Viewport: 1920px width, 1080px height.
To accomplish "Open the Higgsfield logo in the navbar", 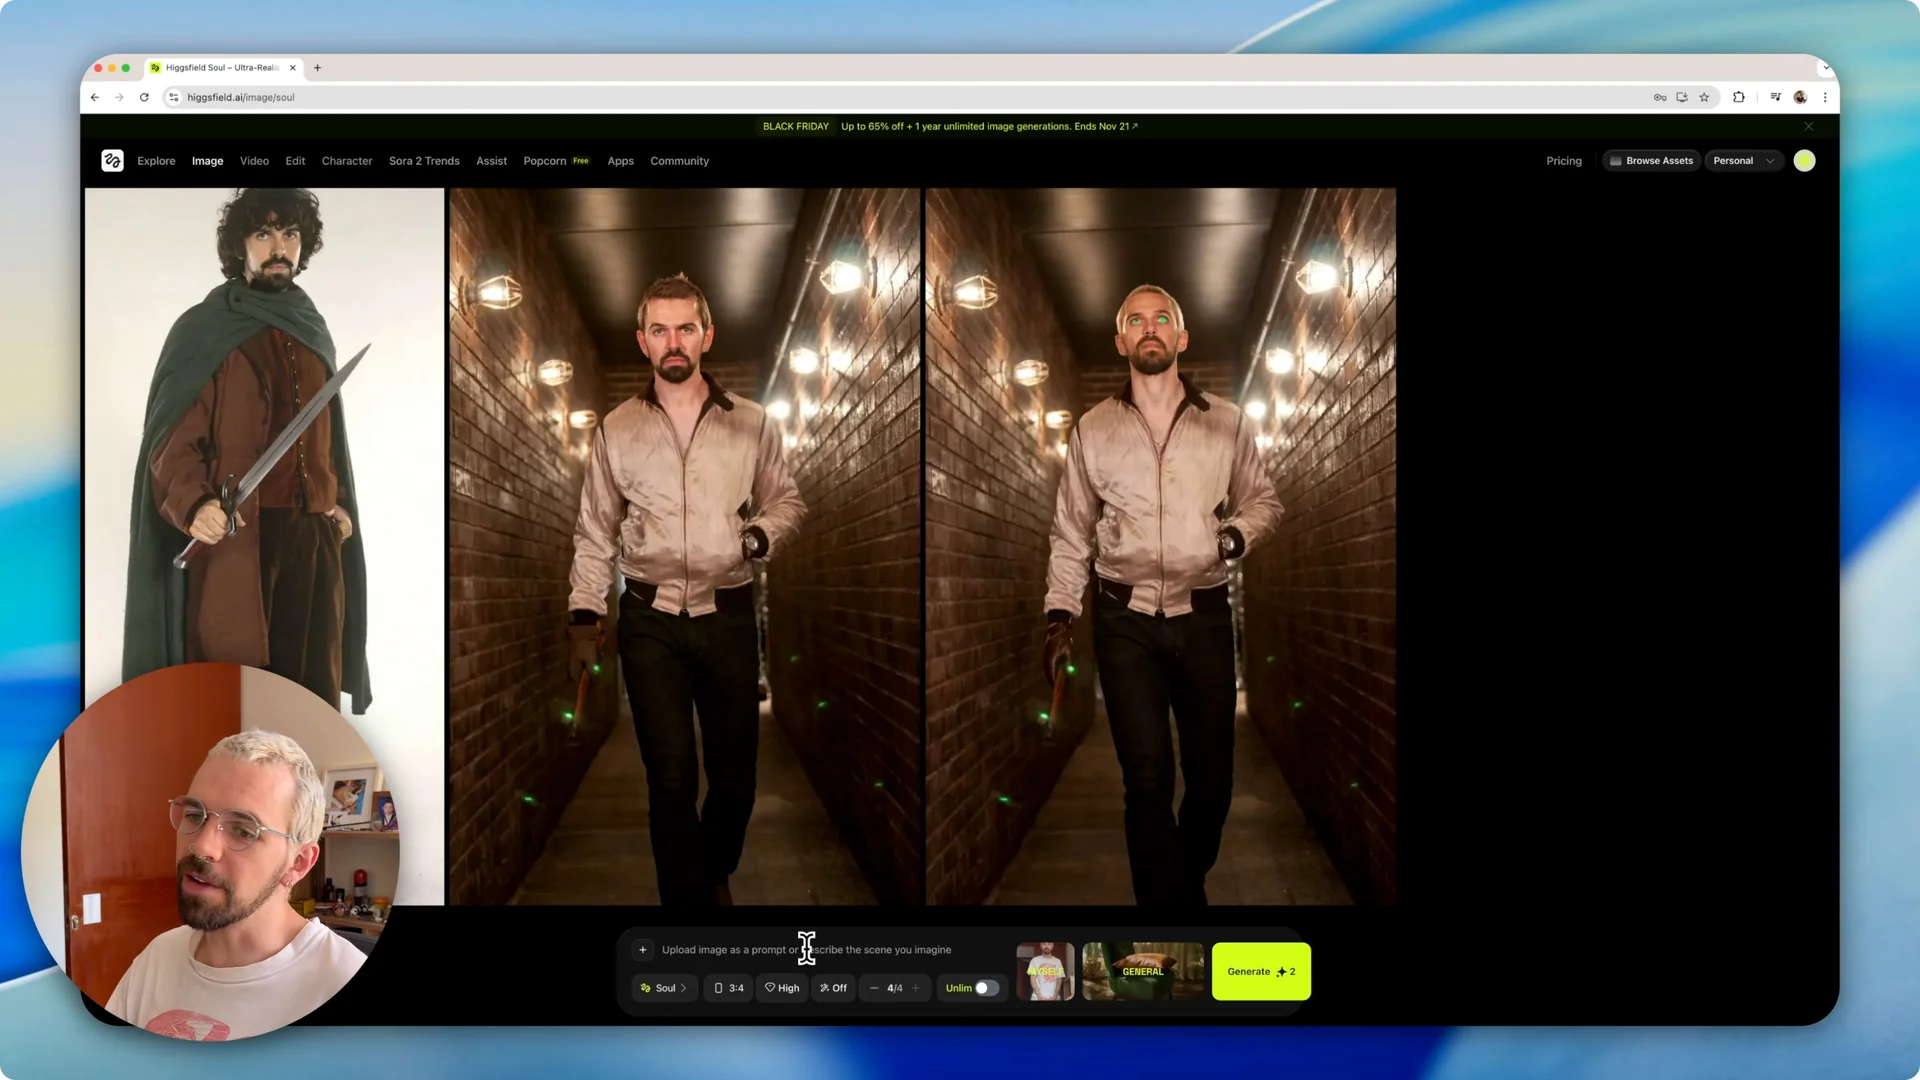I will 112,160.
